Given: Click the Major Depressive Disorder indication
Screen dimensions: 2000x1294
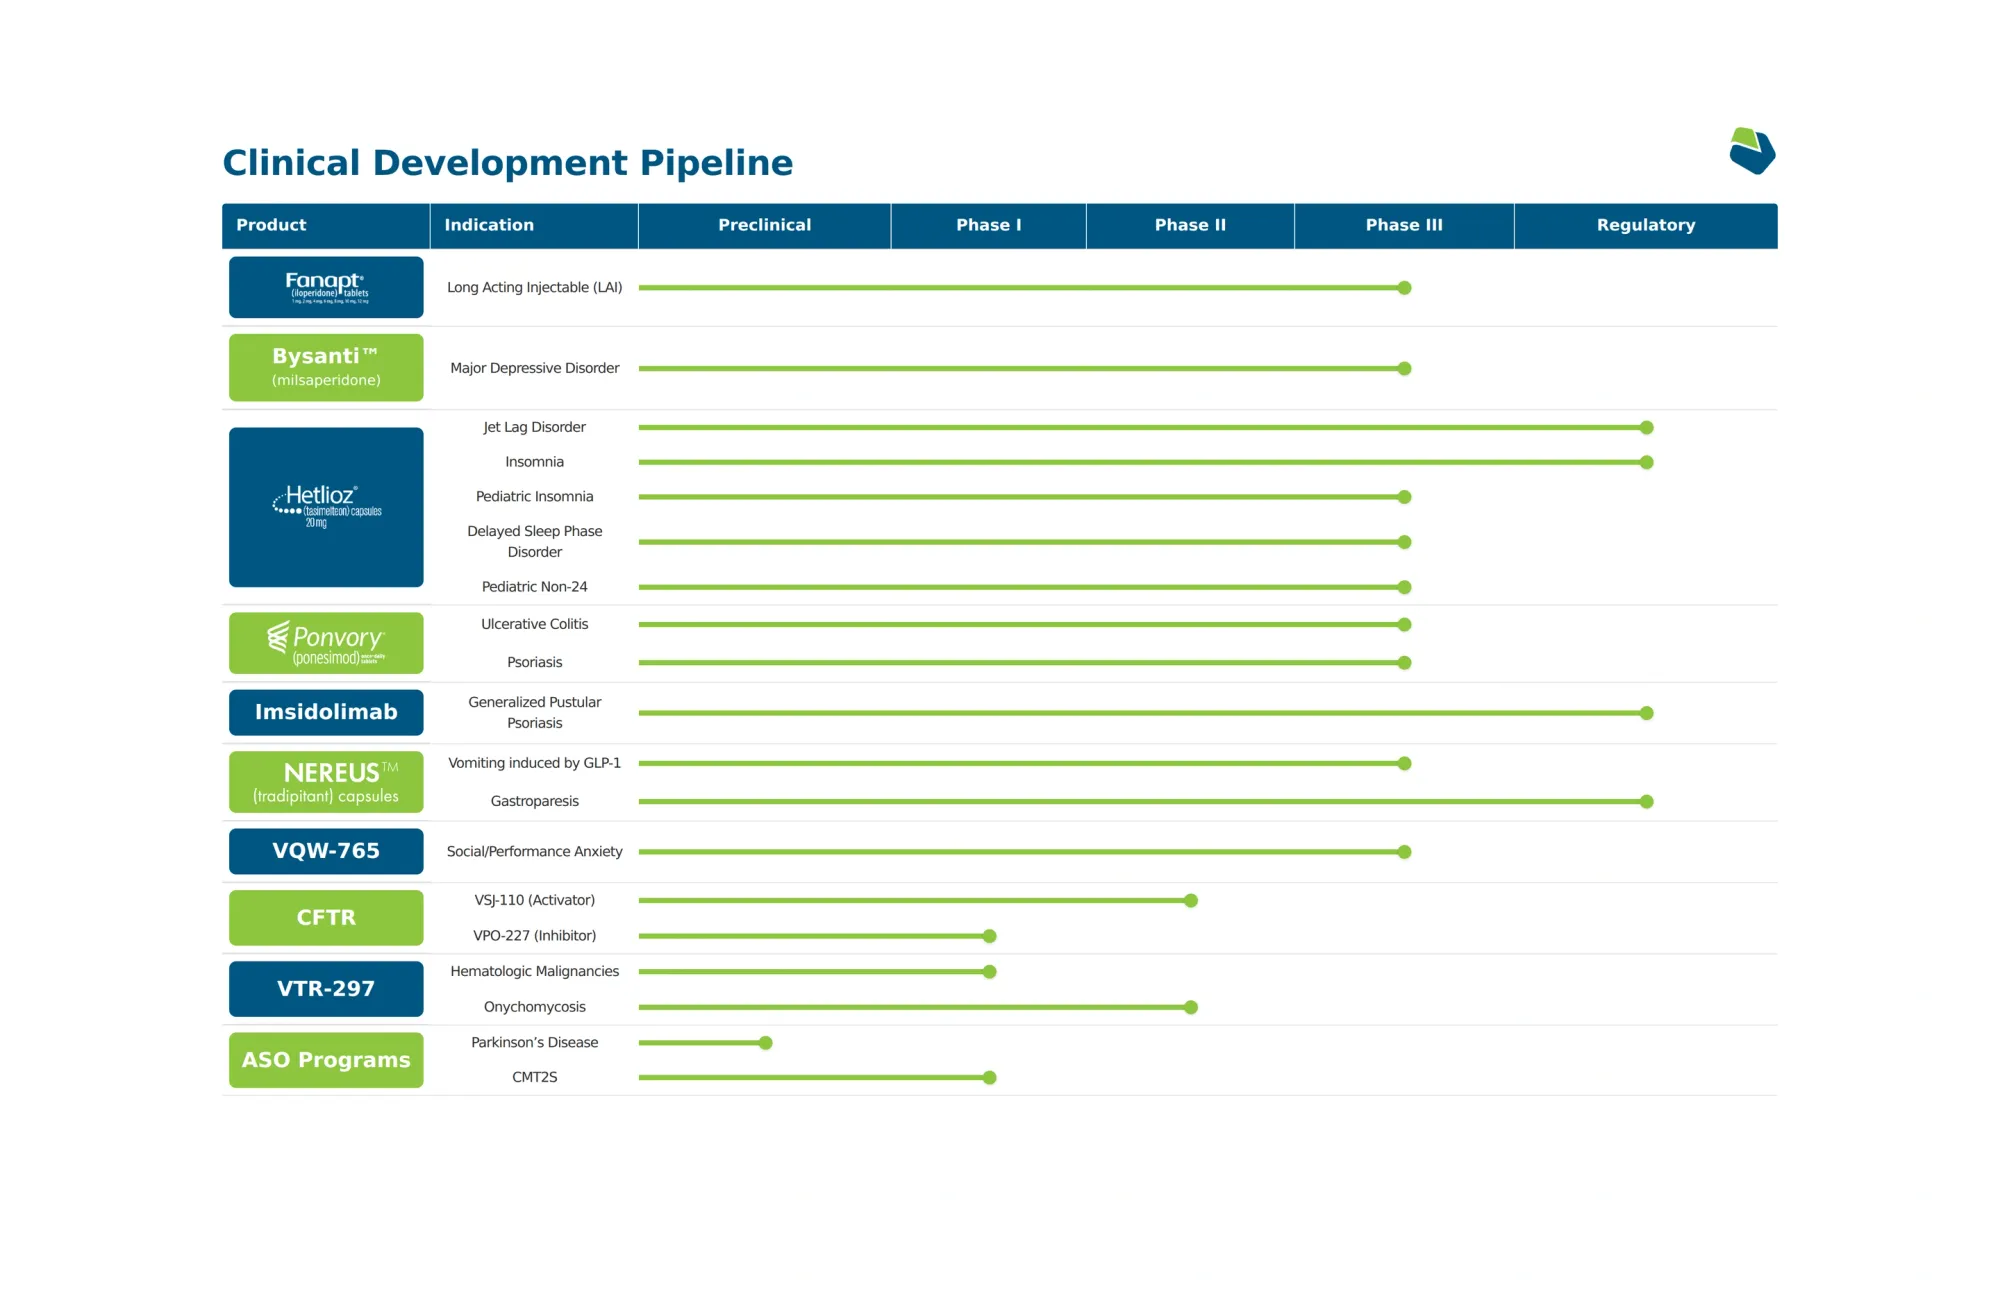Looking at the screenshot, I should [x=535, y=368].
